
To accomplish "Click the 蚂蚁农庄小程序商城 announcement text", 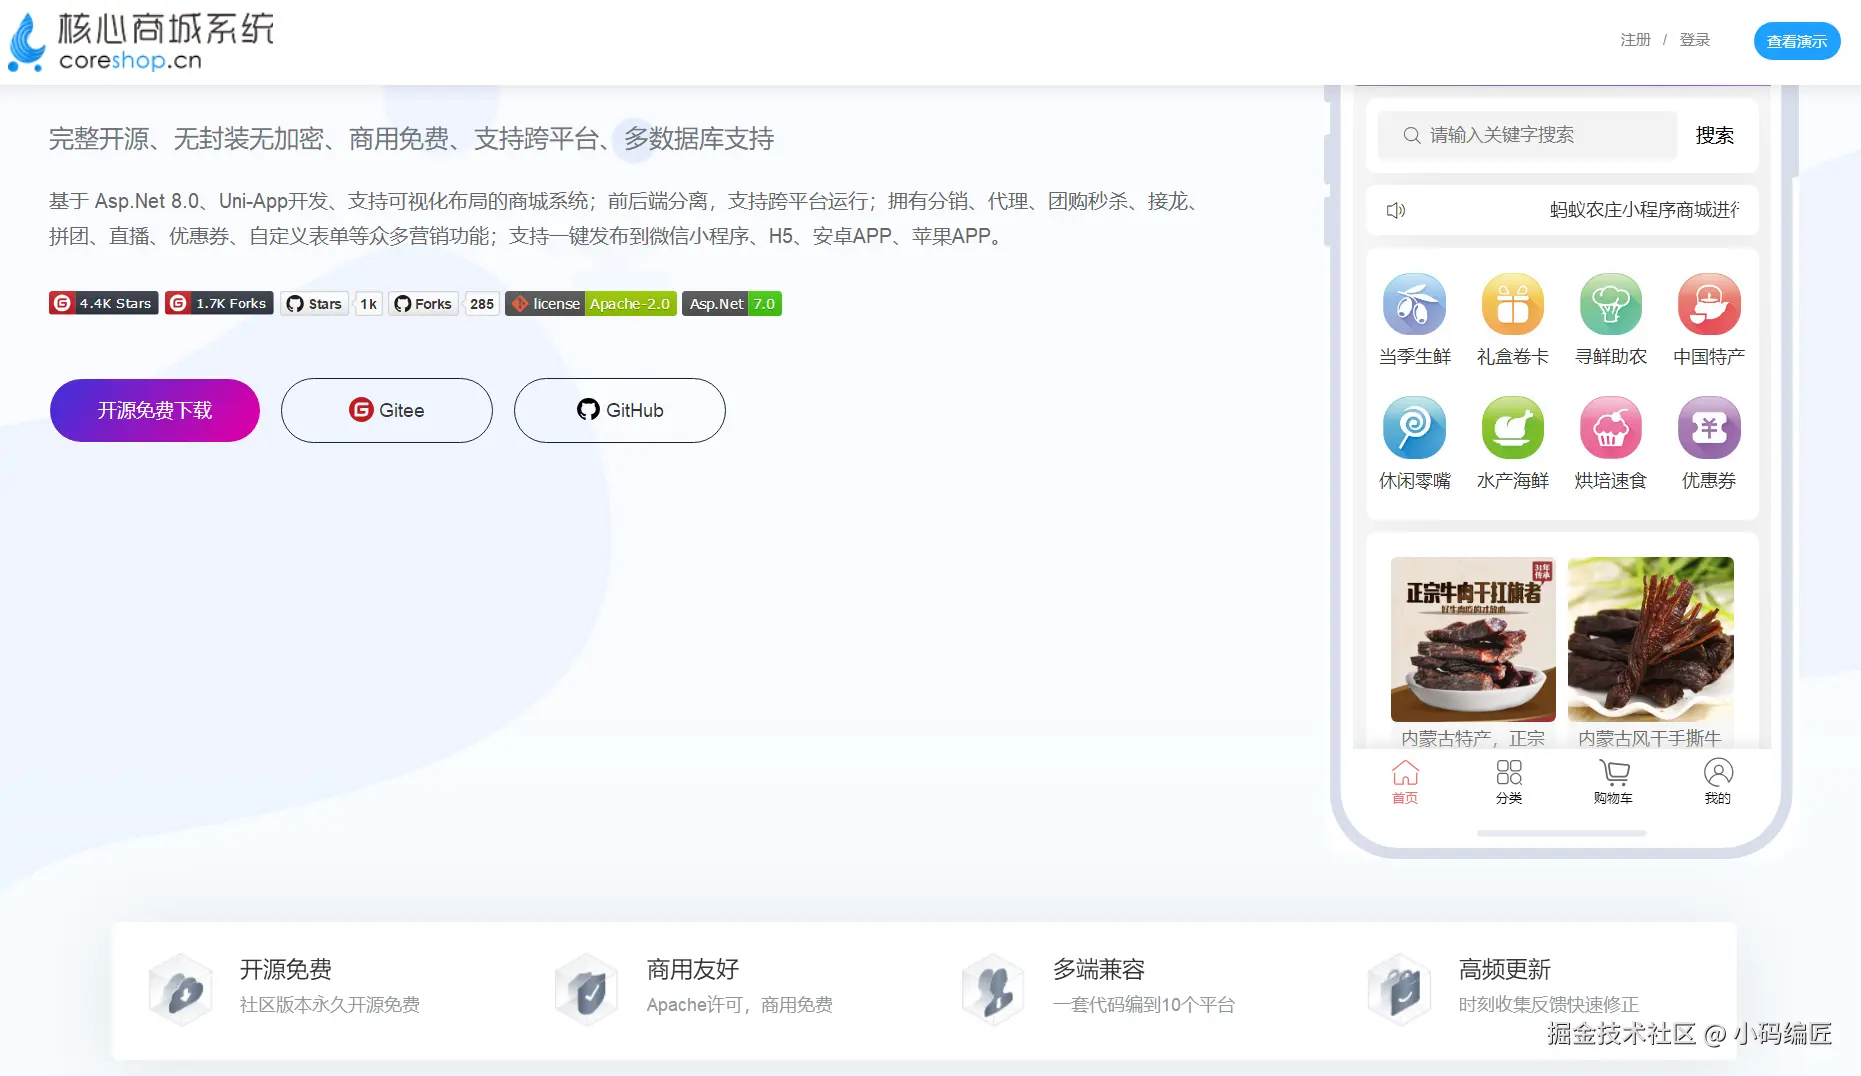I will [1644, 210].
